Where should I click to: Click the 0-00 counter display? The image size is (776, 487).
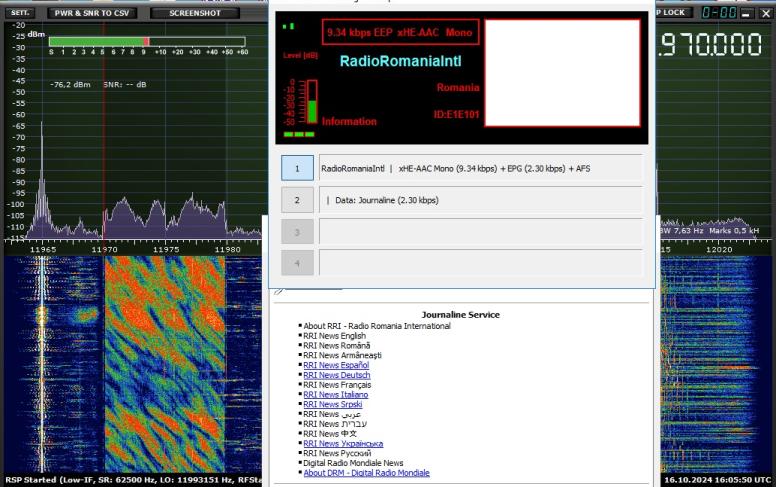point(719,12)
